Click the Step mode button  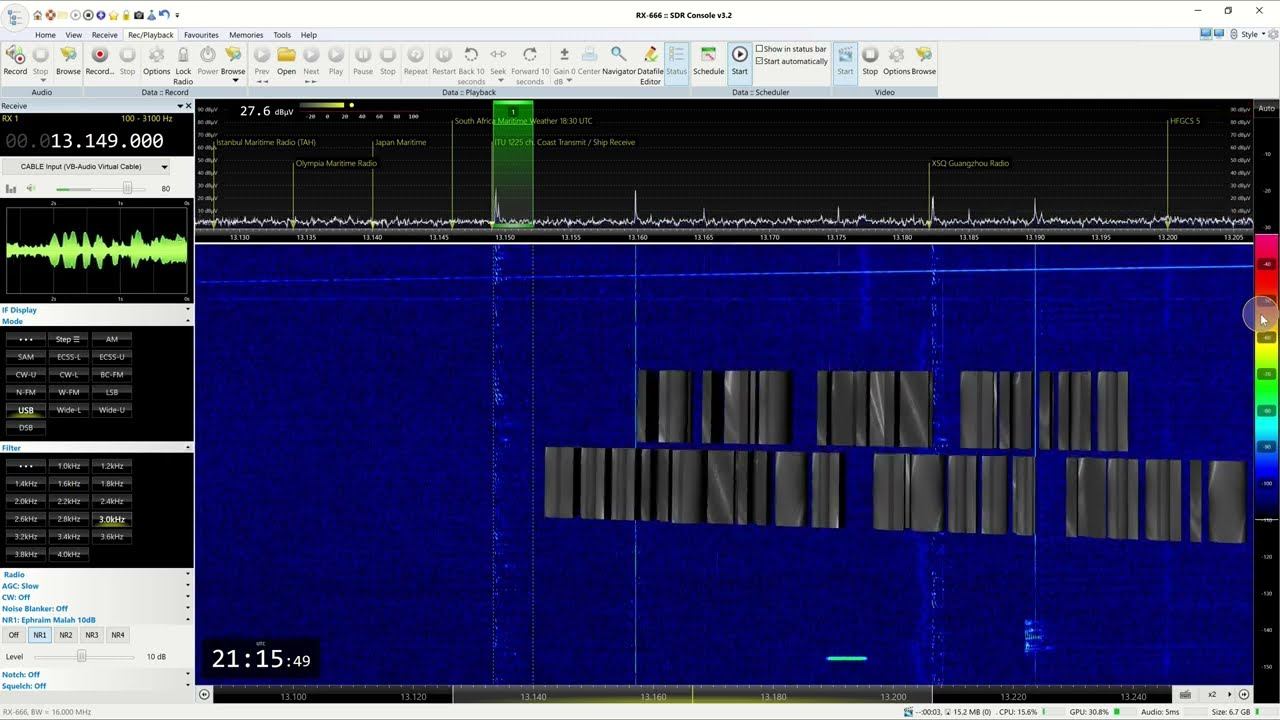69,339
